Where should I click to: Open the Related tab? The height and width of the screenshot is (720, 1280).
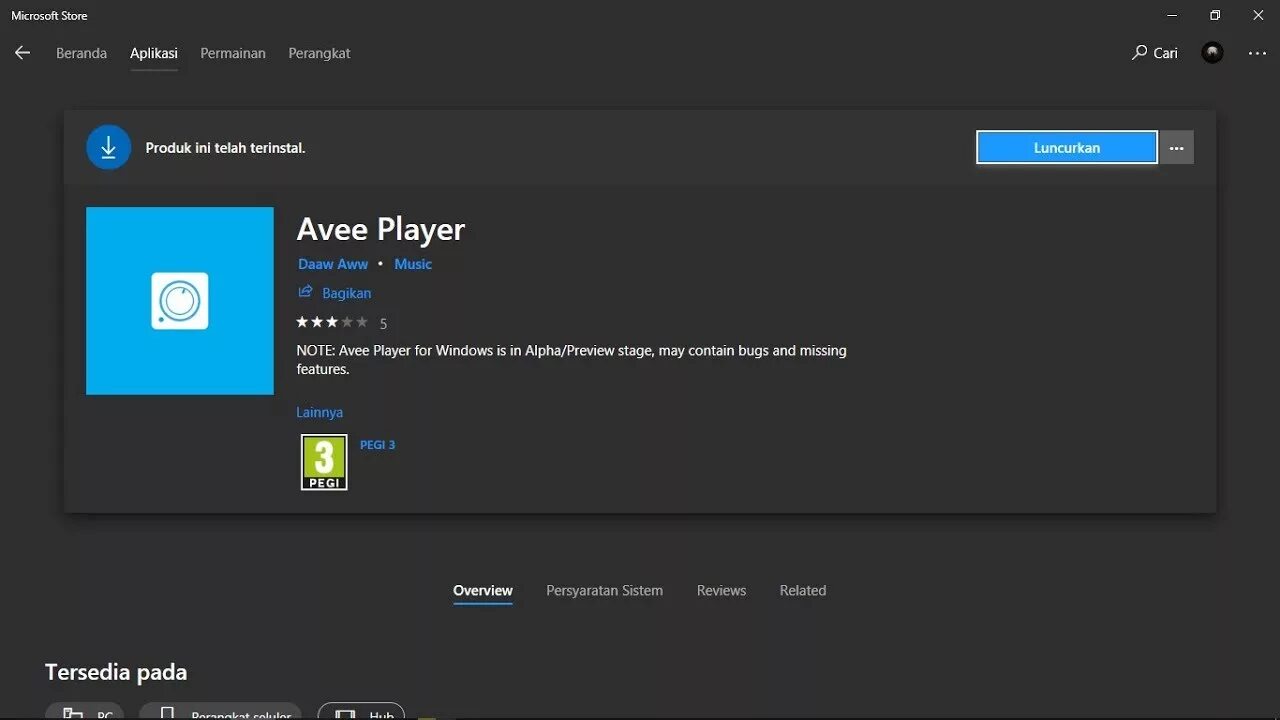(x=803, y=591)
